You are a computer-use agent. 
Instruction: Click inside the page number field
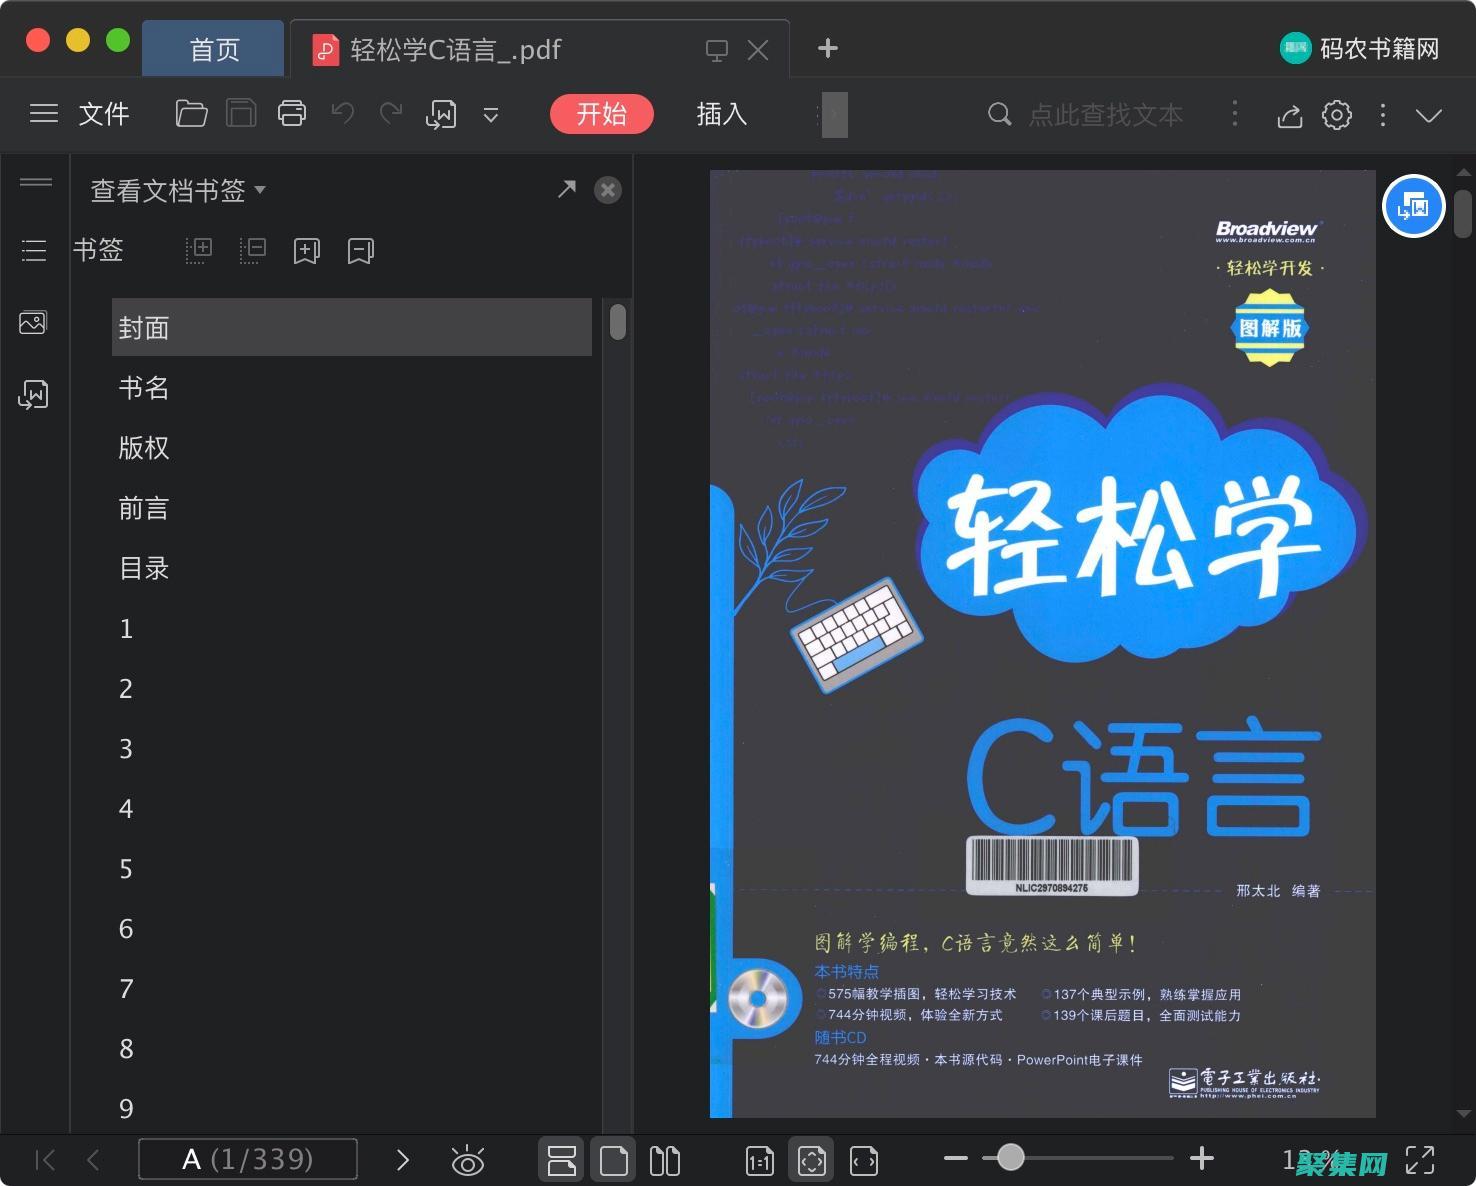(248, 1159)
